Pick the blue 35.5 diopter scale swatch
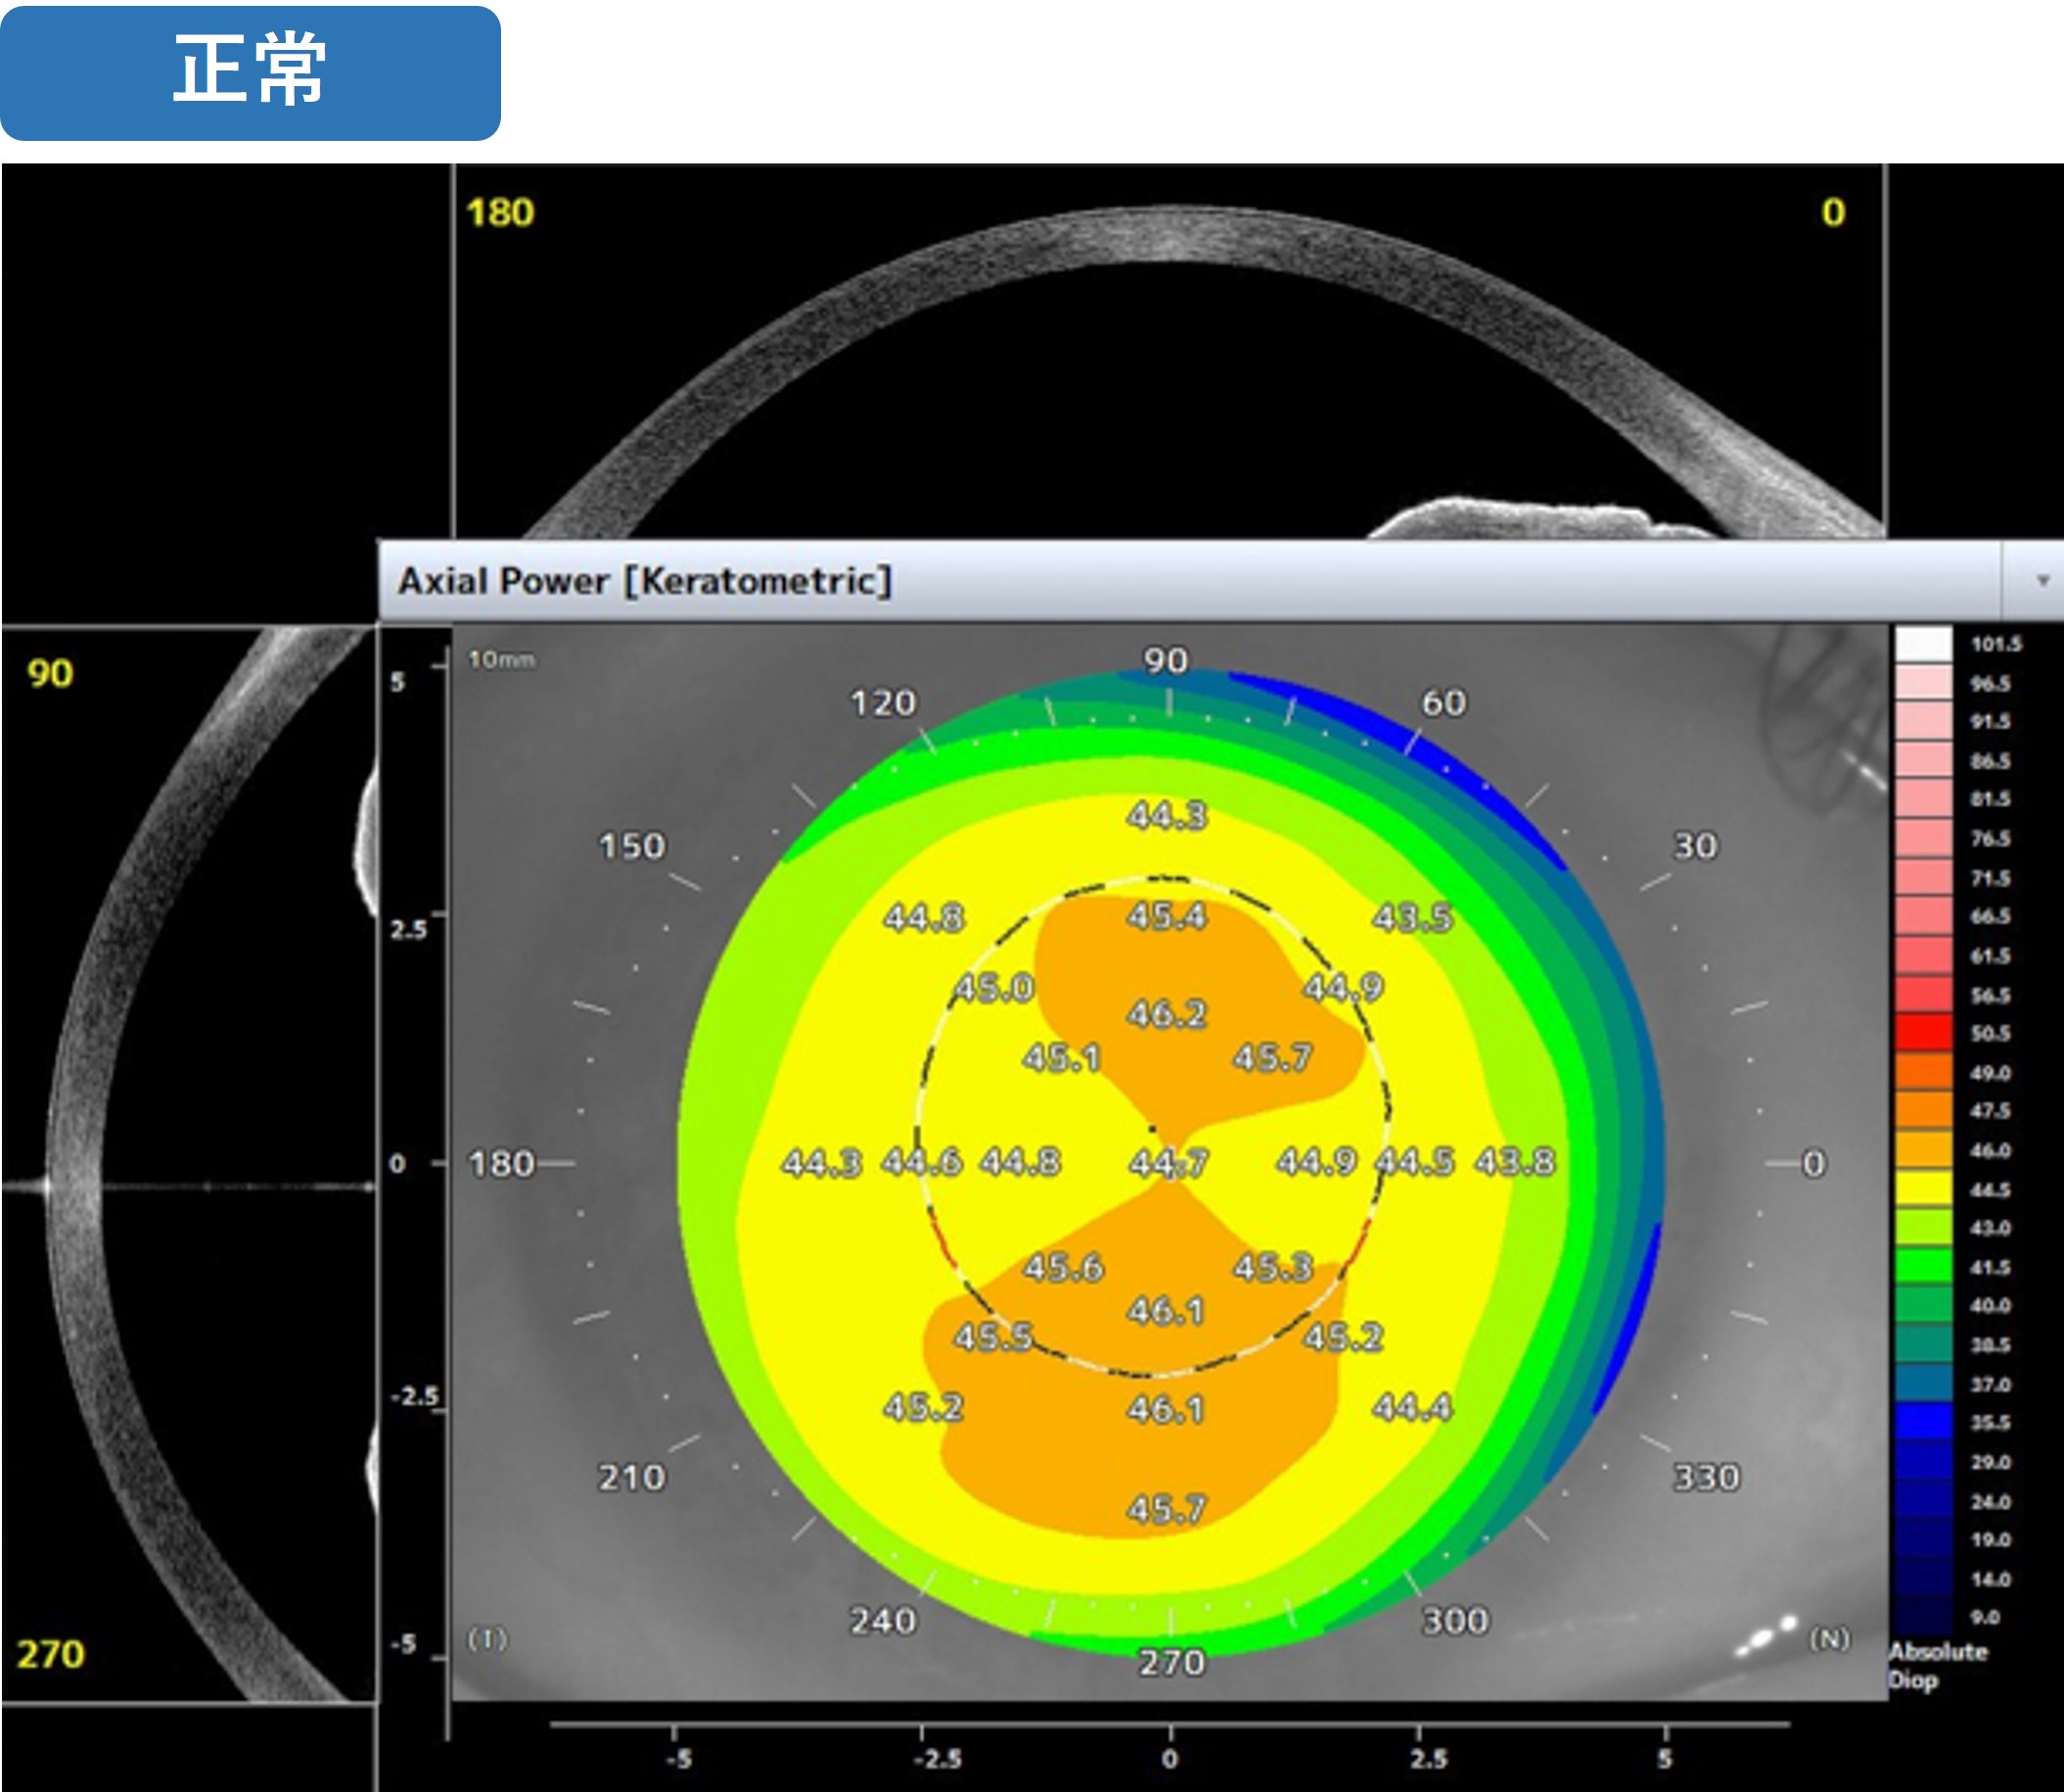Viewport: 2064px width, 1792px height. tap(1924, 1421)
